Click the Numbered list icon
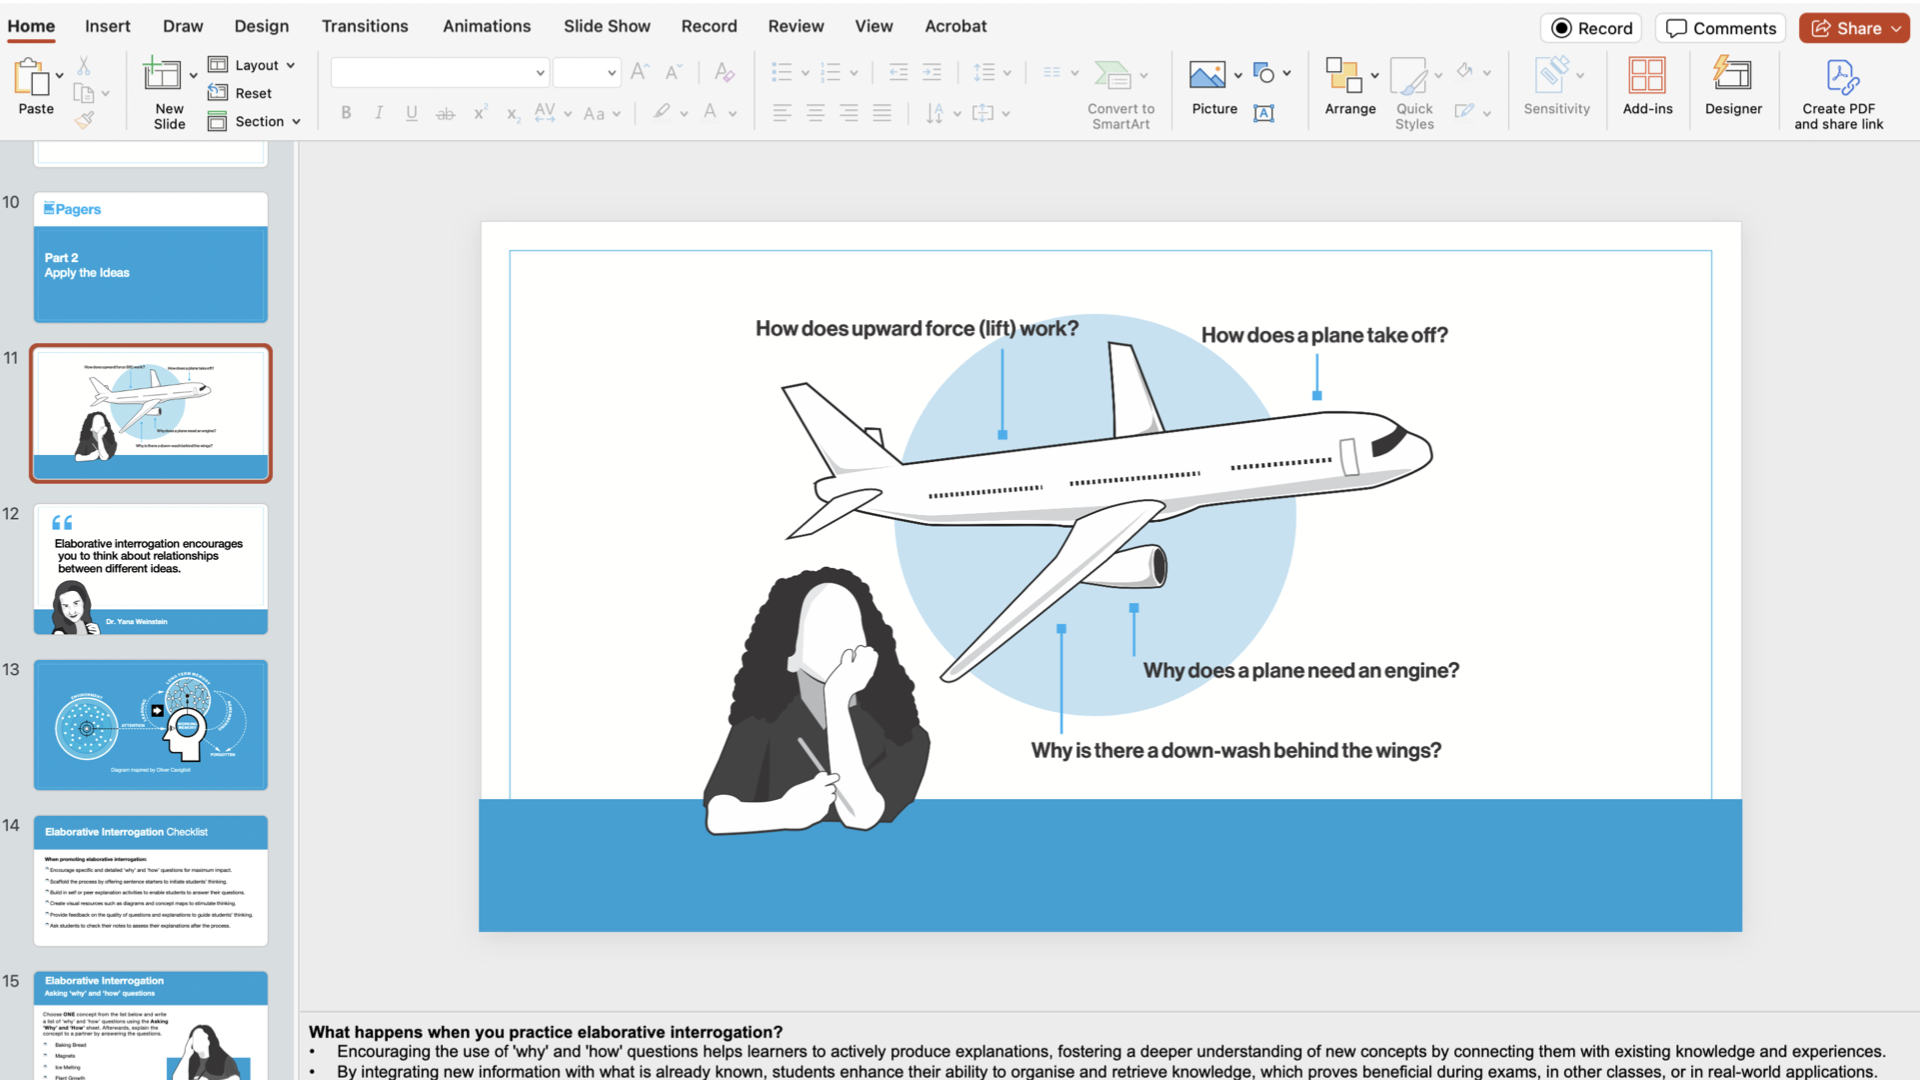Image resolution: width=1920 pixels, height=1080 pixels. click(830, 72)
